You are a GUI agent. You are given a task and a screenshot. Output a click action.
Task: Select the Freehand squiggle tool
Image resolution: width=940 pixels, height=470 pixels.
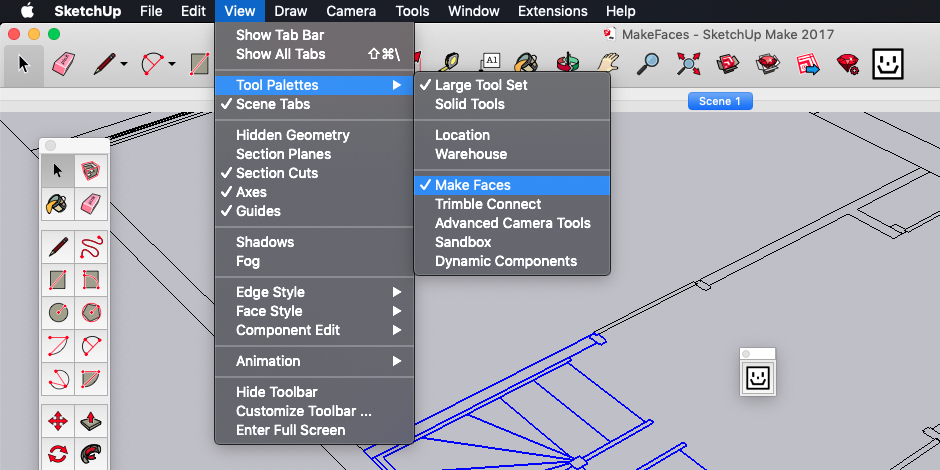tap(91, 247)
